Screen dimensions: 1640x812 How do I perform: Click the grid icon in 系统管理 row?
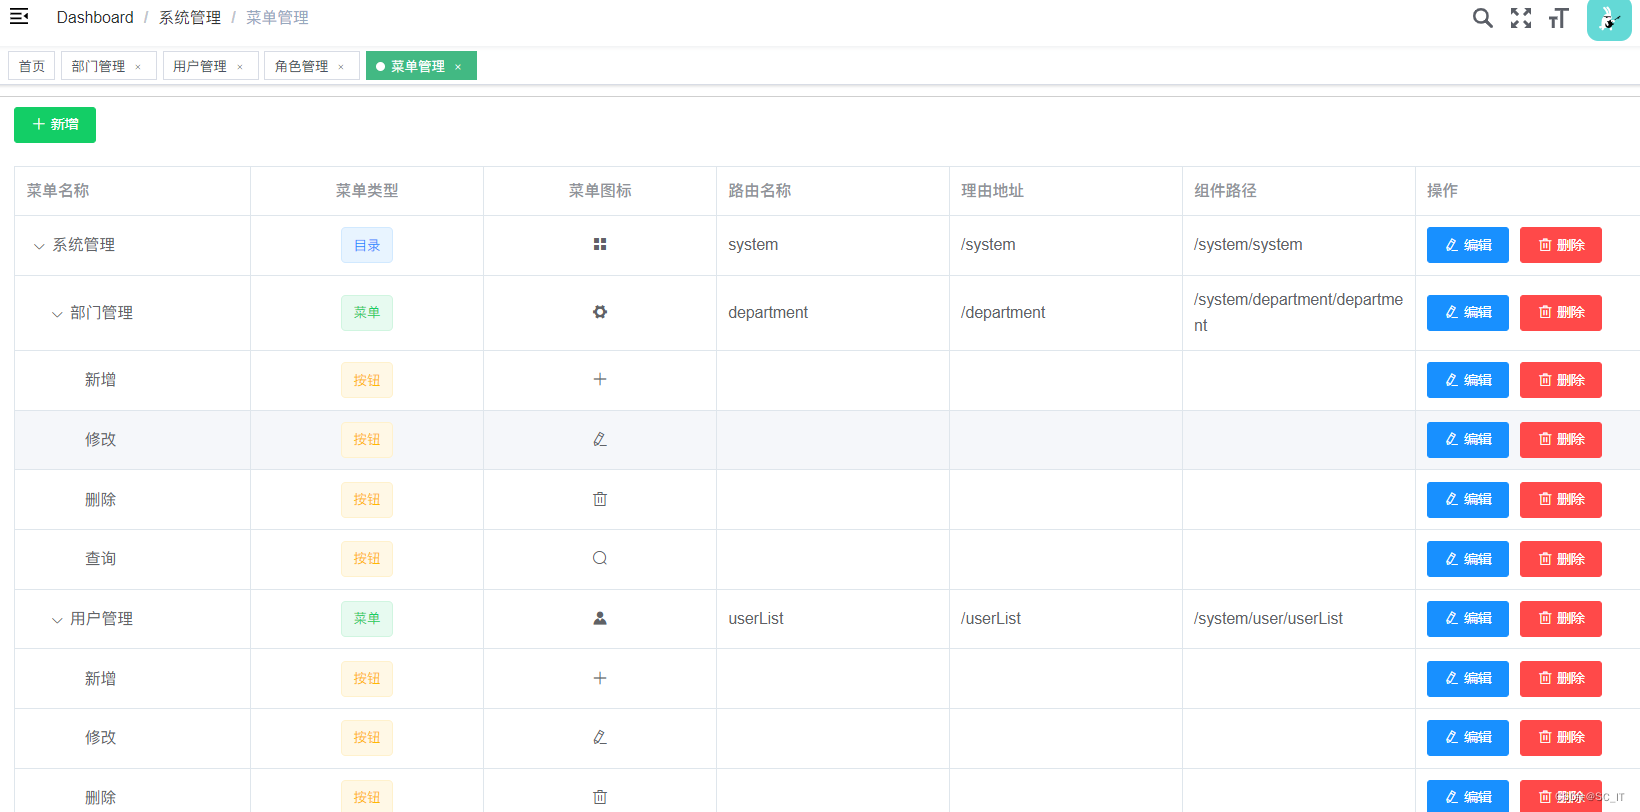[x=600, y=244]
